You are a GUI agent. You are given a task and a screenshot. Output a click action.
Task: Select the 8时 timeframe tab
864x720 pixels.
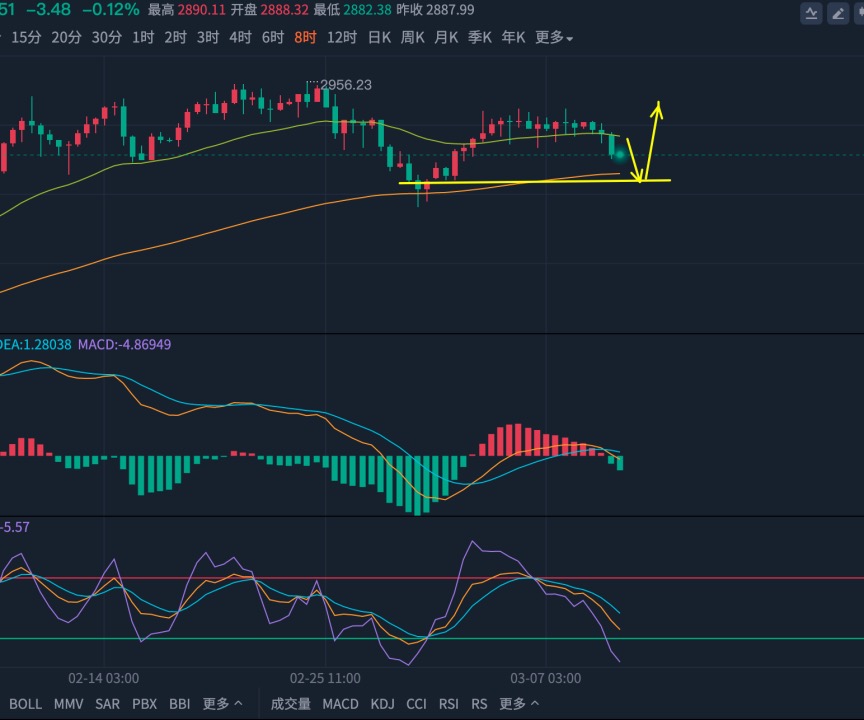[305, 37]
